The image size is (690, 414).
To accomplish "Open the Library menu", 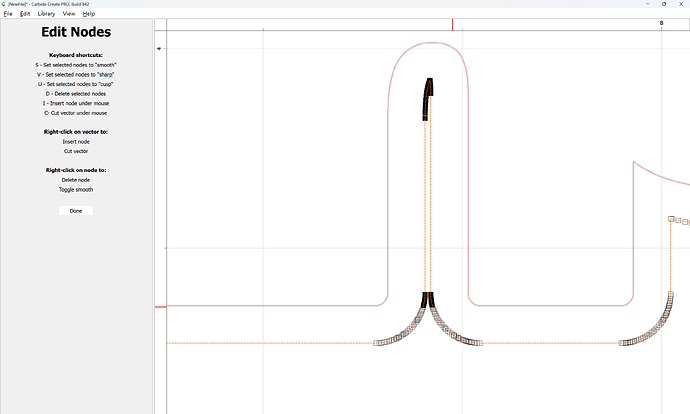I will pyautogui.click(x=46, y=14).
